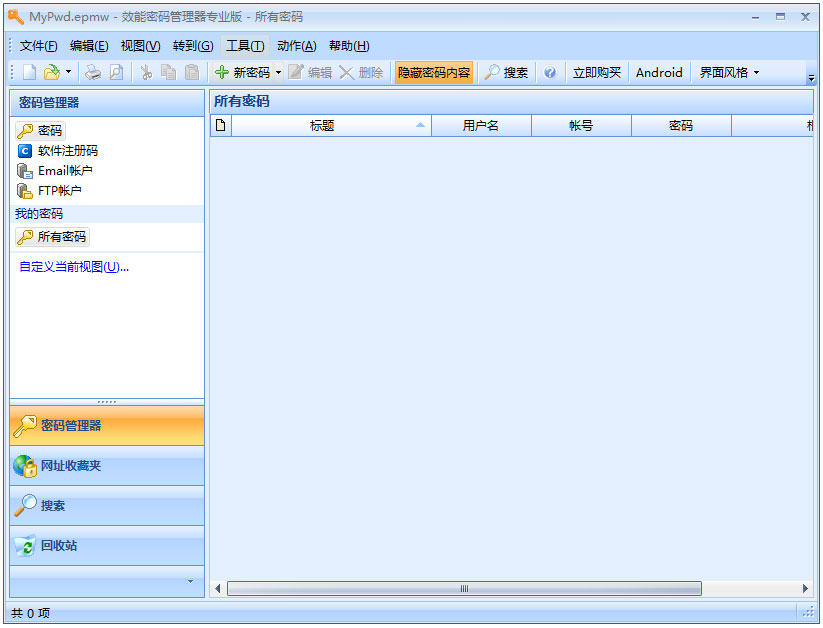Image resolution: width=823 pixels, height=628 pixels.
Task: Click the key app icon in title bar
Action: [16, 17]
